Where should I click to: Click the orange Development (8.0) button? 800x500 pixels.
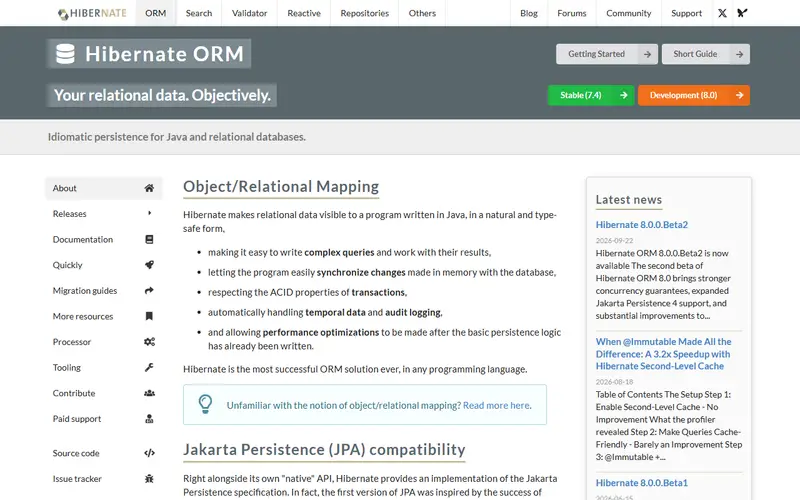(x=694, y=95)
